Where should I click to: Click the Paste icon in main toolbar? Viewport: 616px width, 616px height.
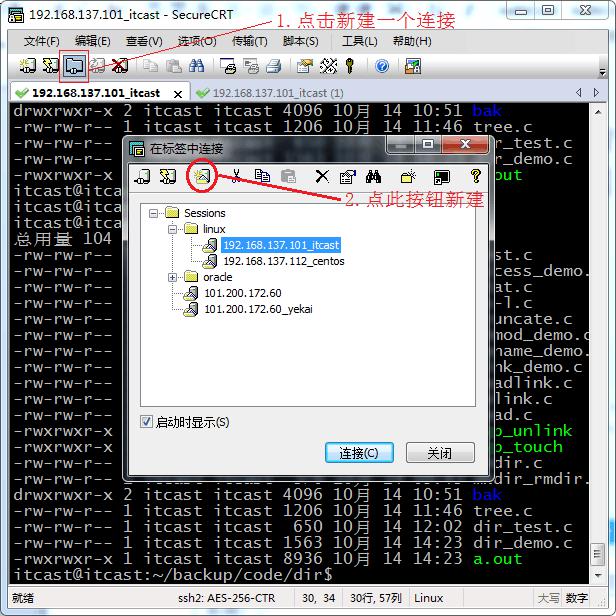[174, 66]
